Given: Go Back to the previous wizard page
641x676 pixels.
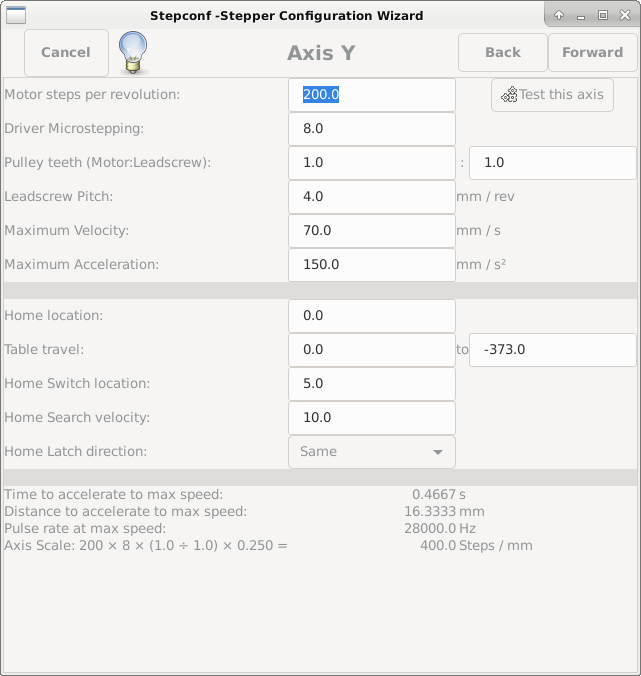Looking at the screenshot, I should [503, 53].
